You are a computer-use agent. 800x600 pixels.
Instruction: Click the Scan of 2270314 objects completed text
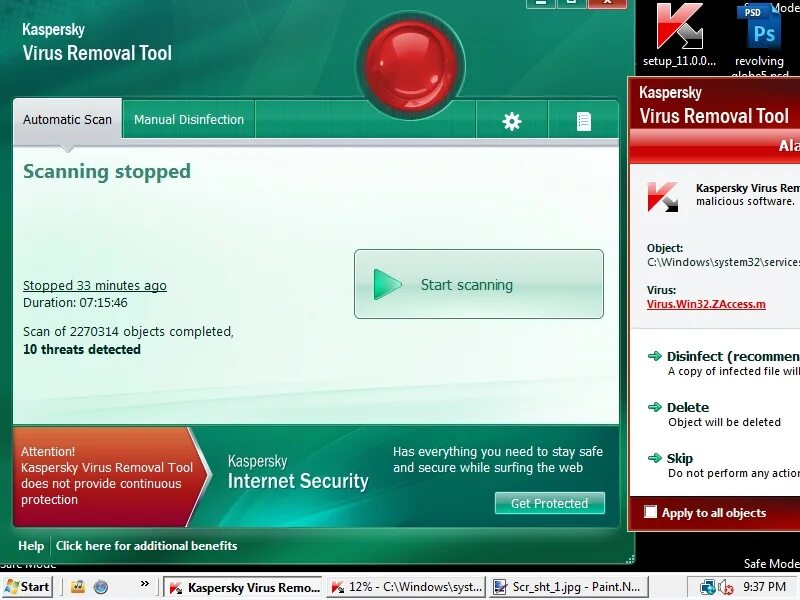pos(128,332)
